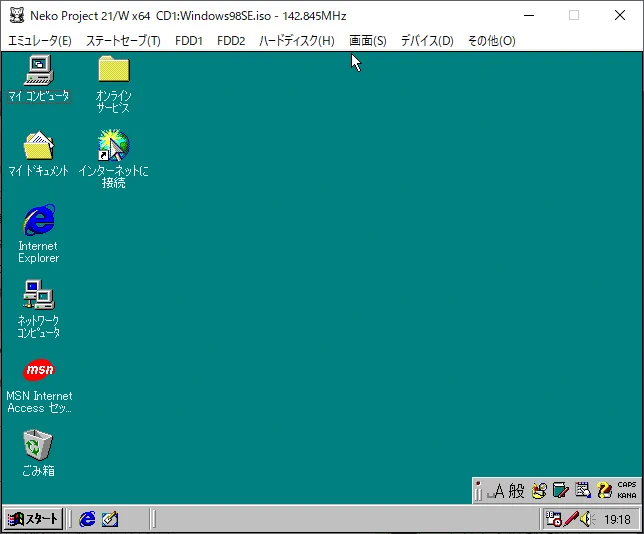
Task: Click the IME toolbar grip handle
Action: click(x=478, y=491)
